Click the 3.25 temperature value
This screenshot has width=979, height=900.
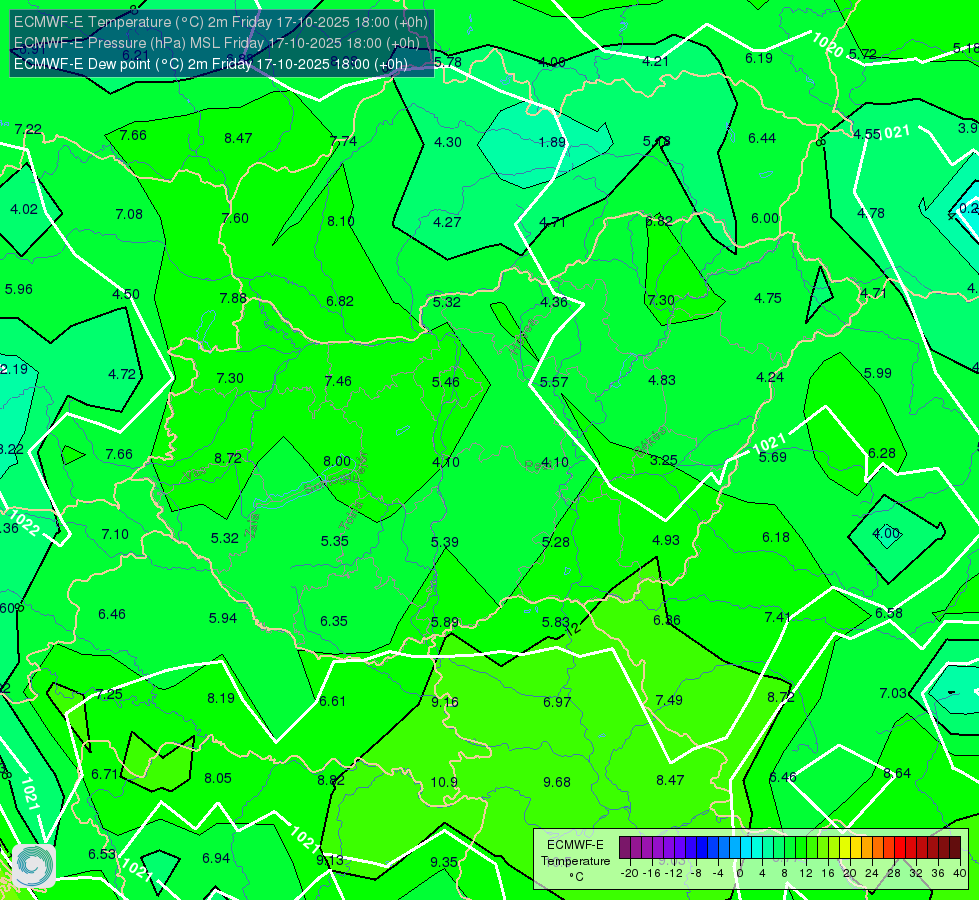[663, 460]
